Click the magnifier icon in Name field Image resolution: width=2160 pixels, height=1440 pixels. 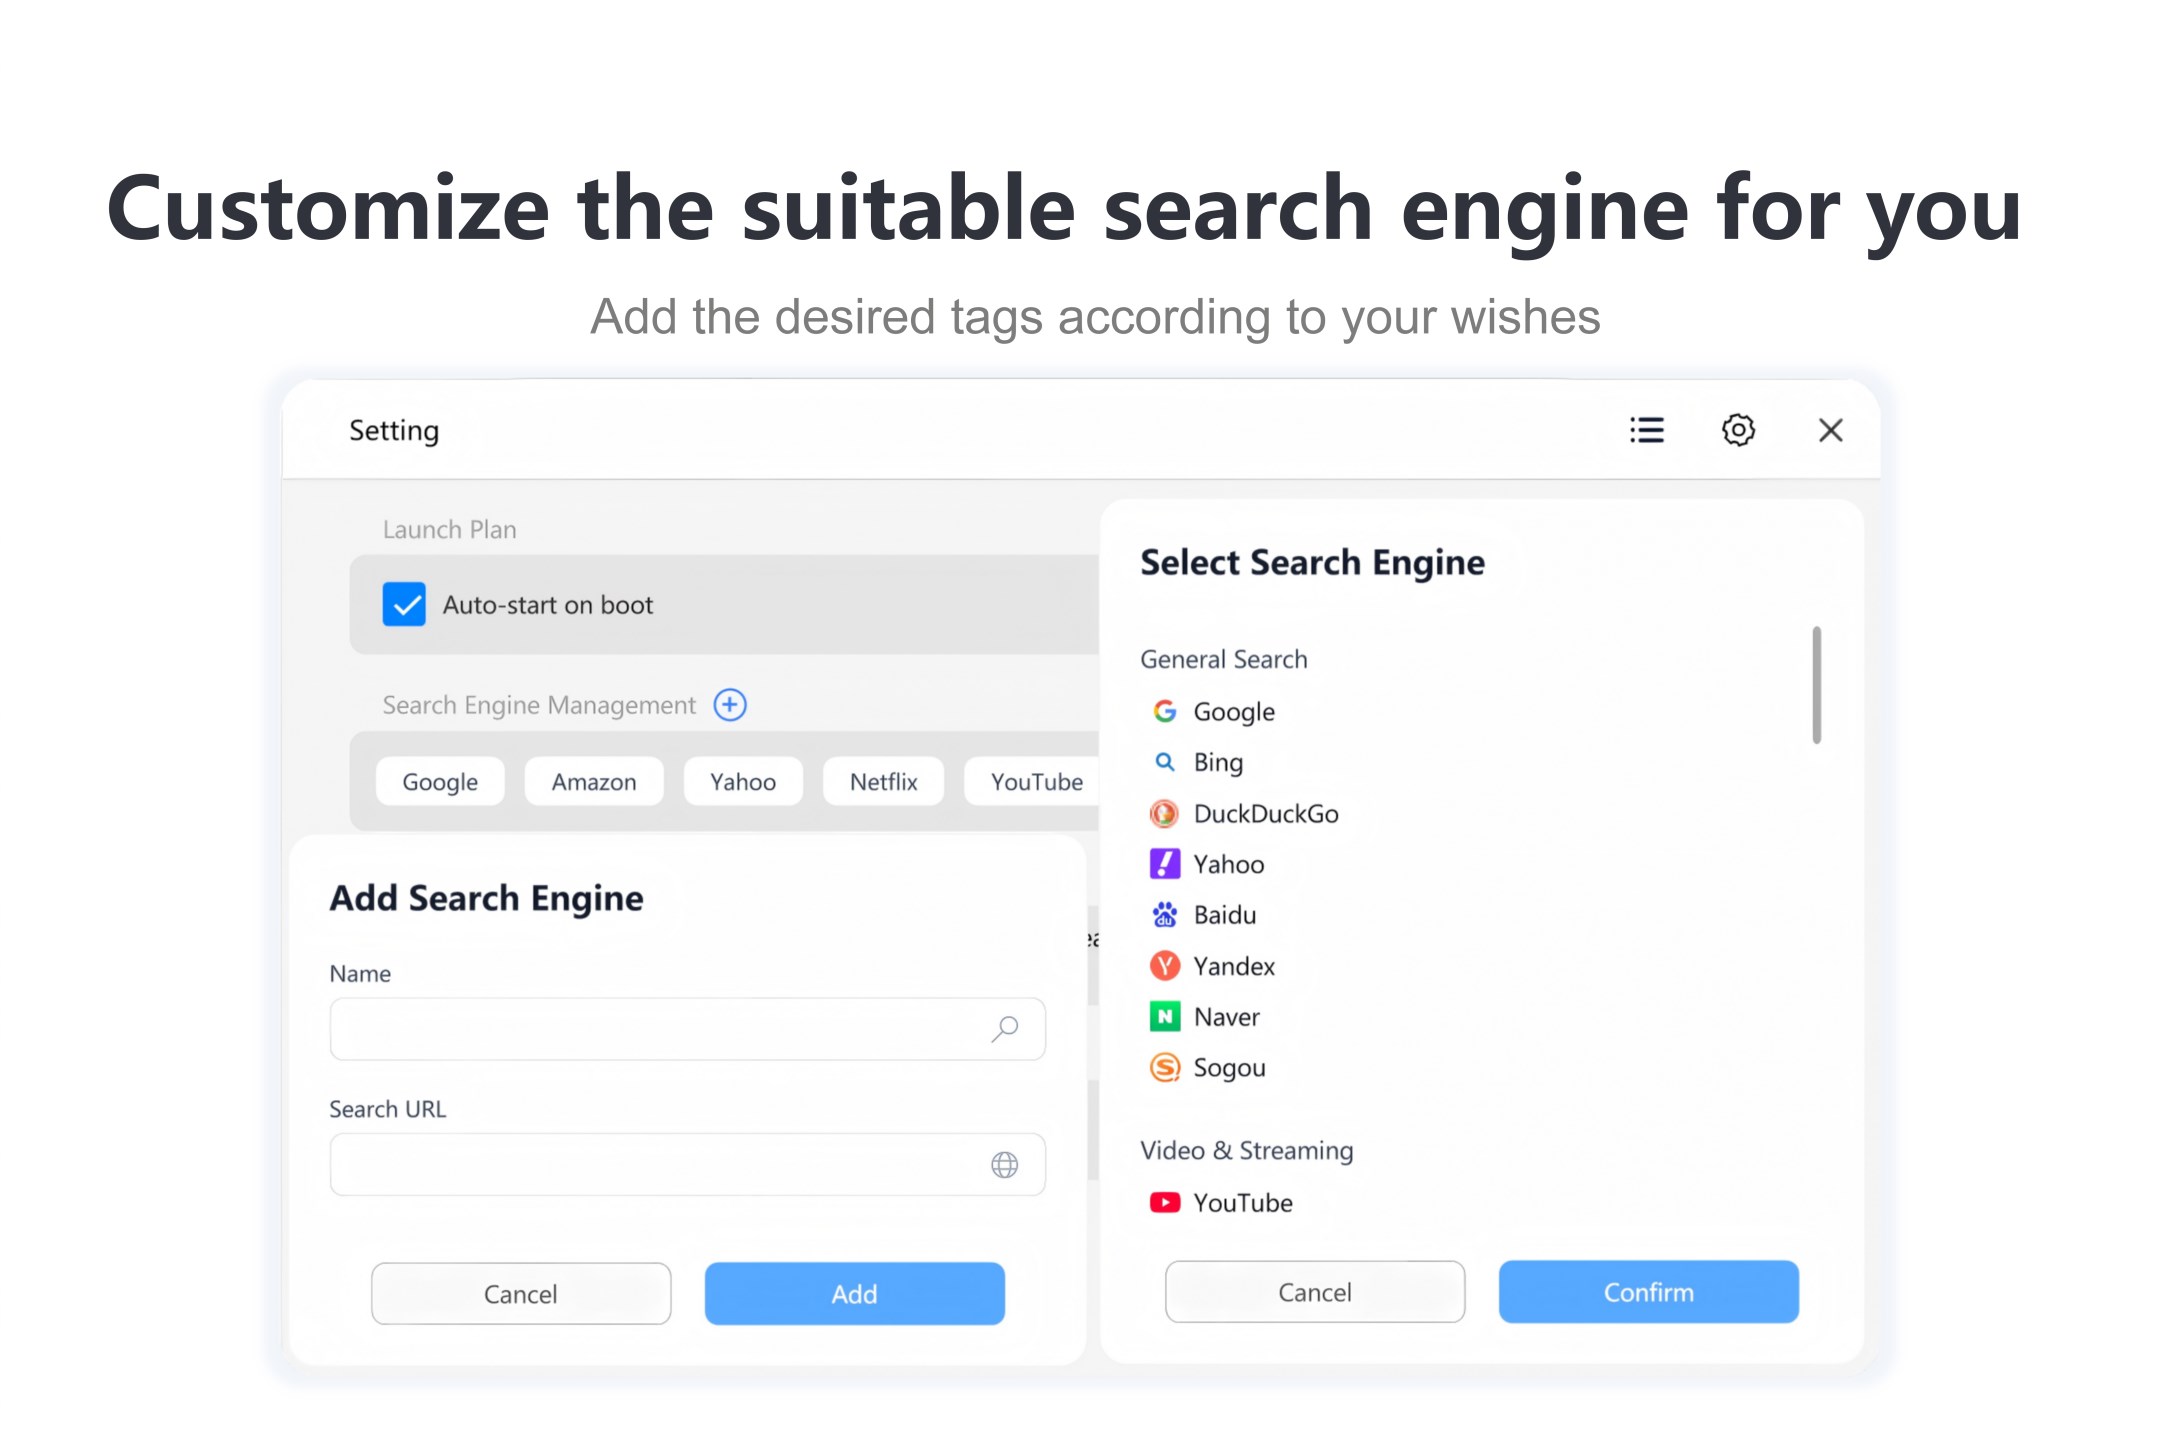point(1005,1028)
